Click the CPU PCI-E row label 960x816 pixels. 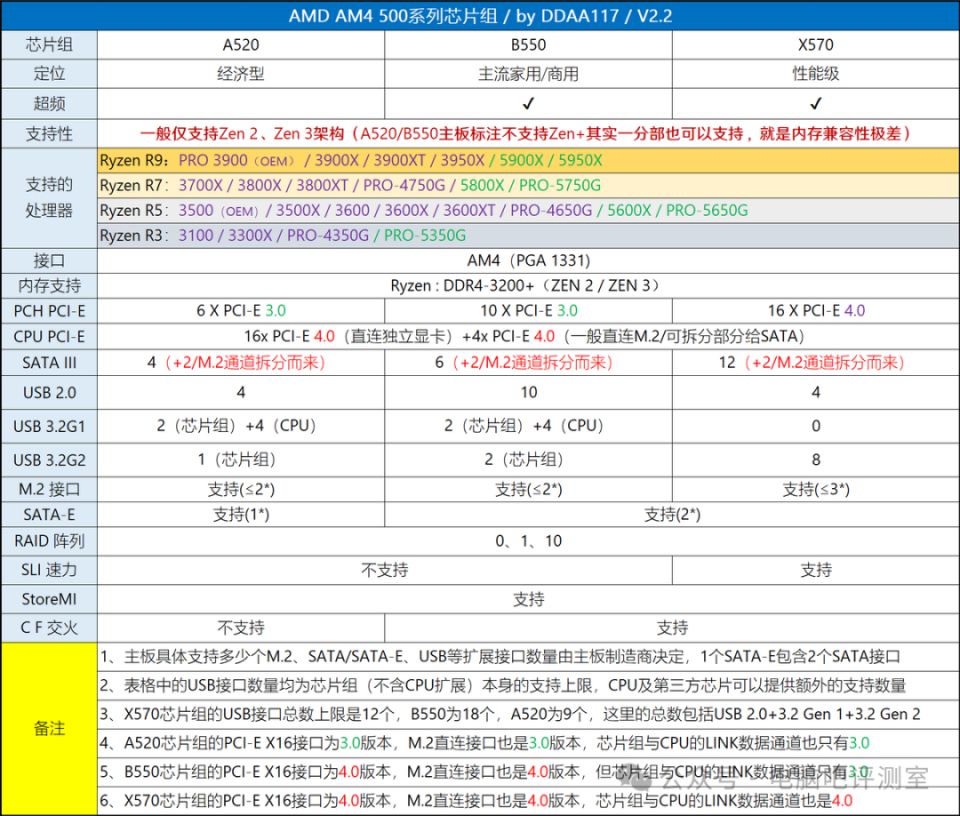pos(49,337)
